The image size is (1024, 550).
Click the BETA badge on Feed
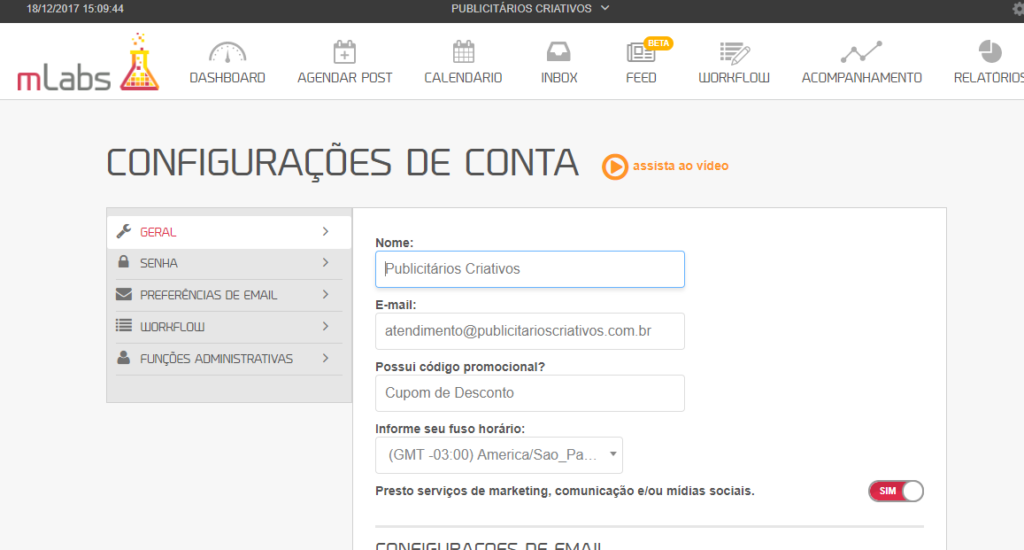(x=658, y=43)
